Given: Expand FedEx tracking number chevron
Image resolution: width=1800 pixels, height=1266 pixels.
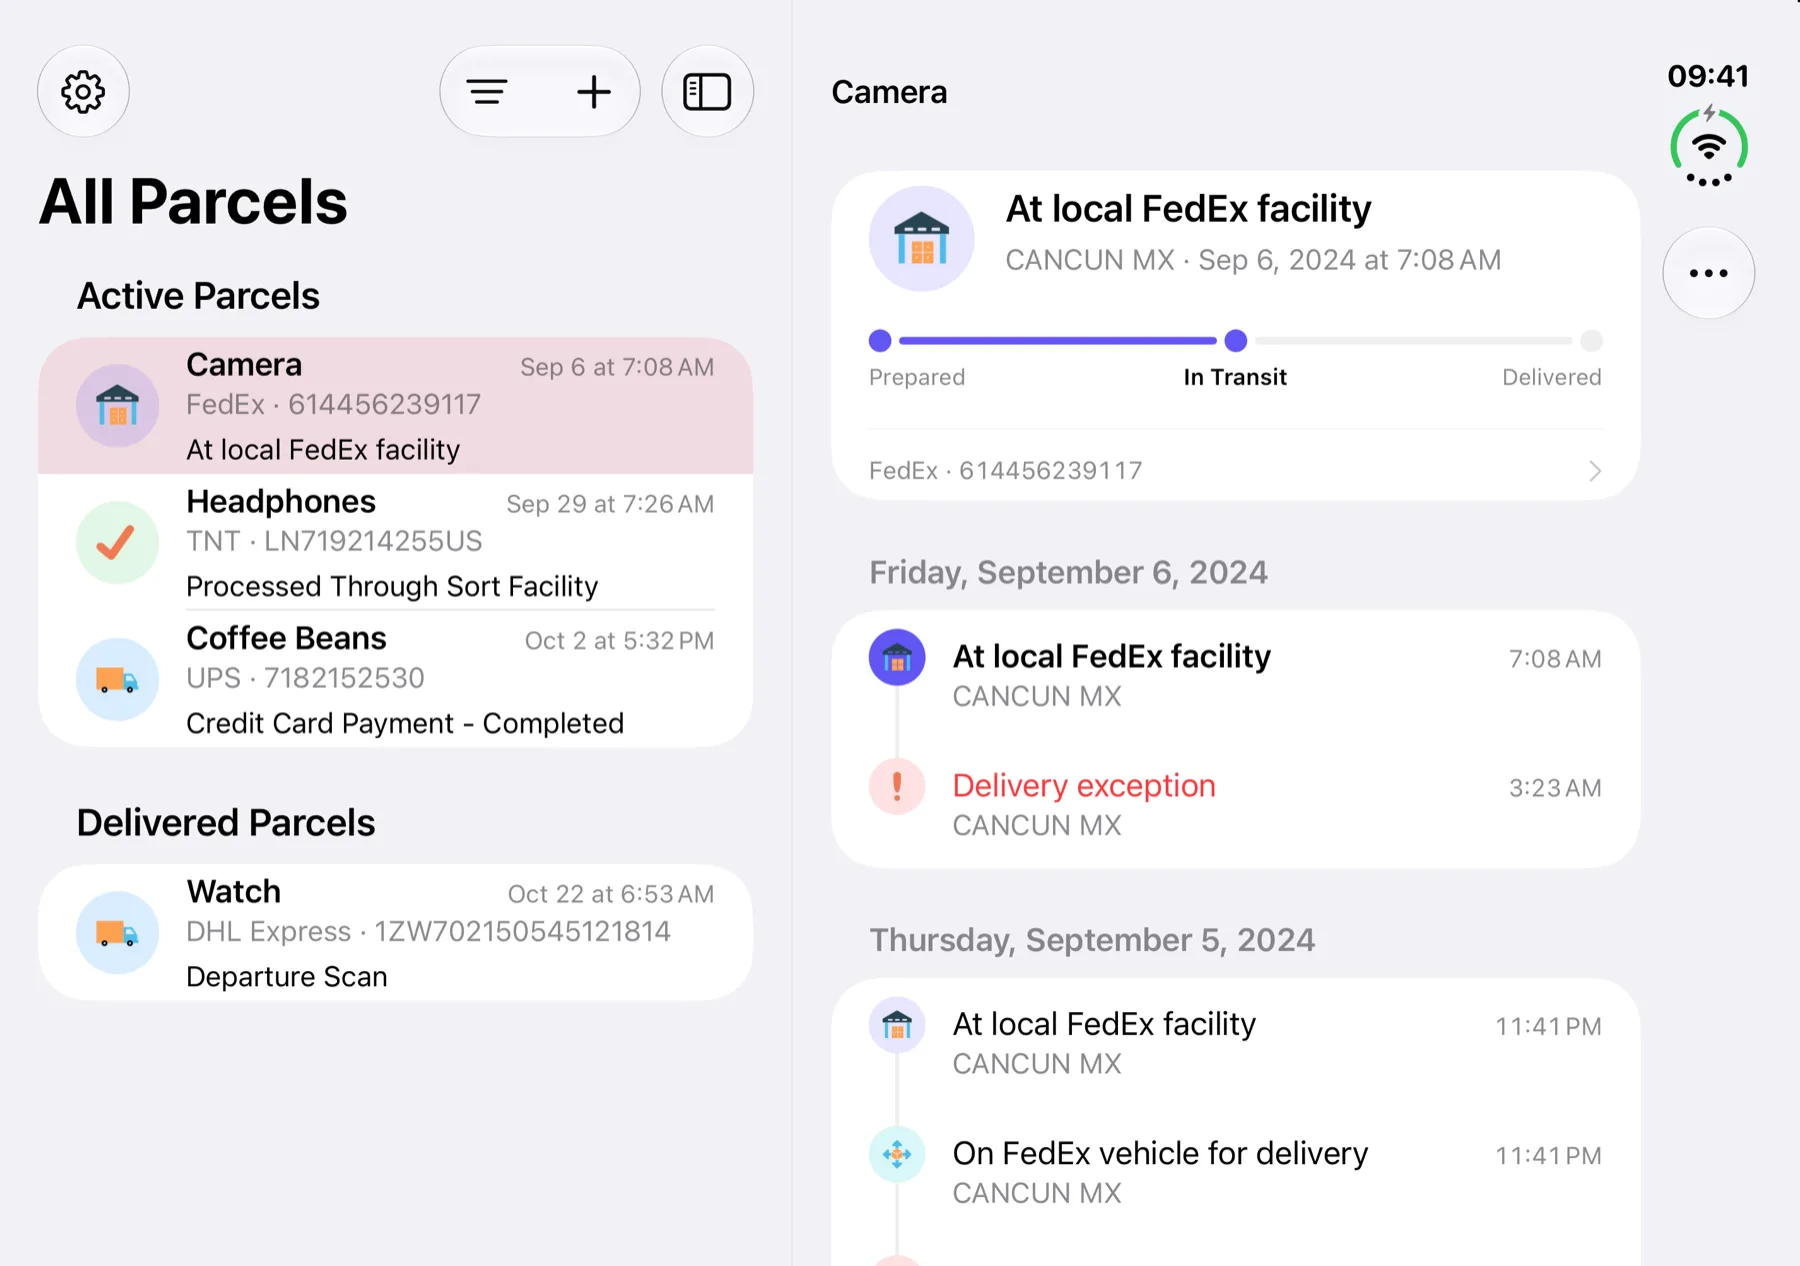Looking at the screenshot, I should point(1595,471).
